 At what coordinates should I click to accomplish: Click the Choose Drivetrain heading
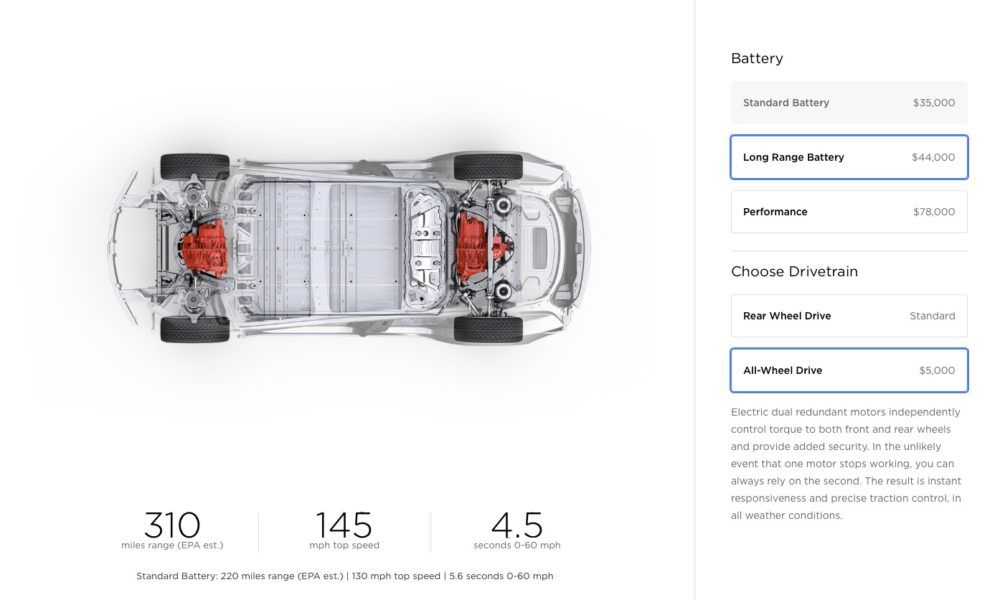coord(794,272)
